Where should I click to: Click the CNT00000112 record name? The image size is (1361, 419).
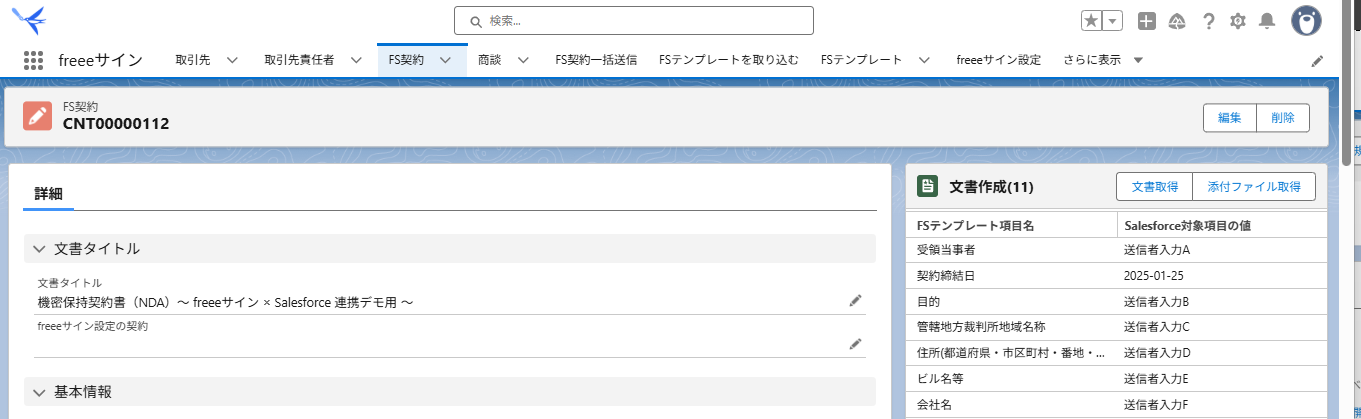click(x=116, y=124)
